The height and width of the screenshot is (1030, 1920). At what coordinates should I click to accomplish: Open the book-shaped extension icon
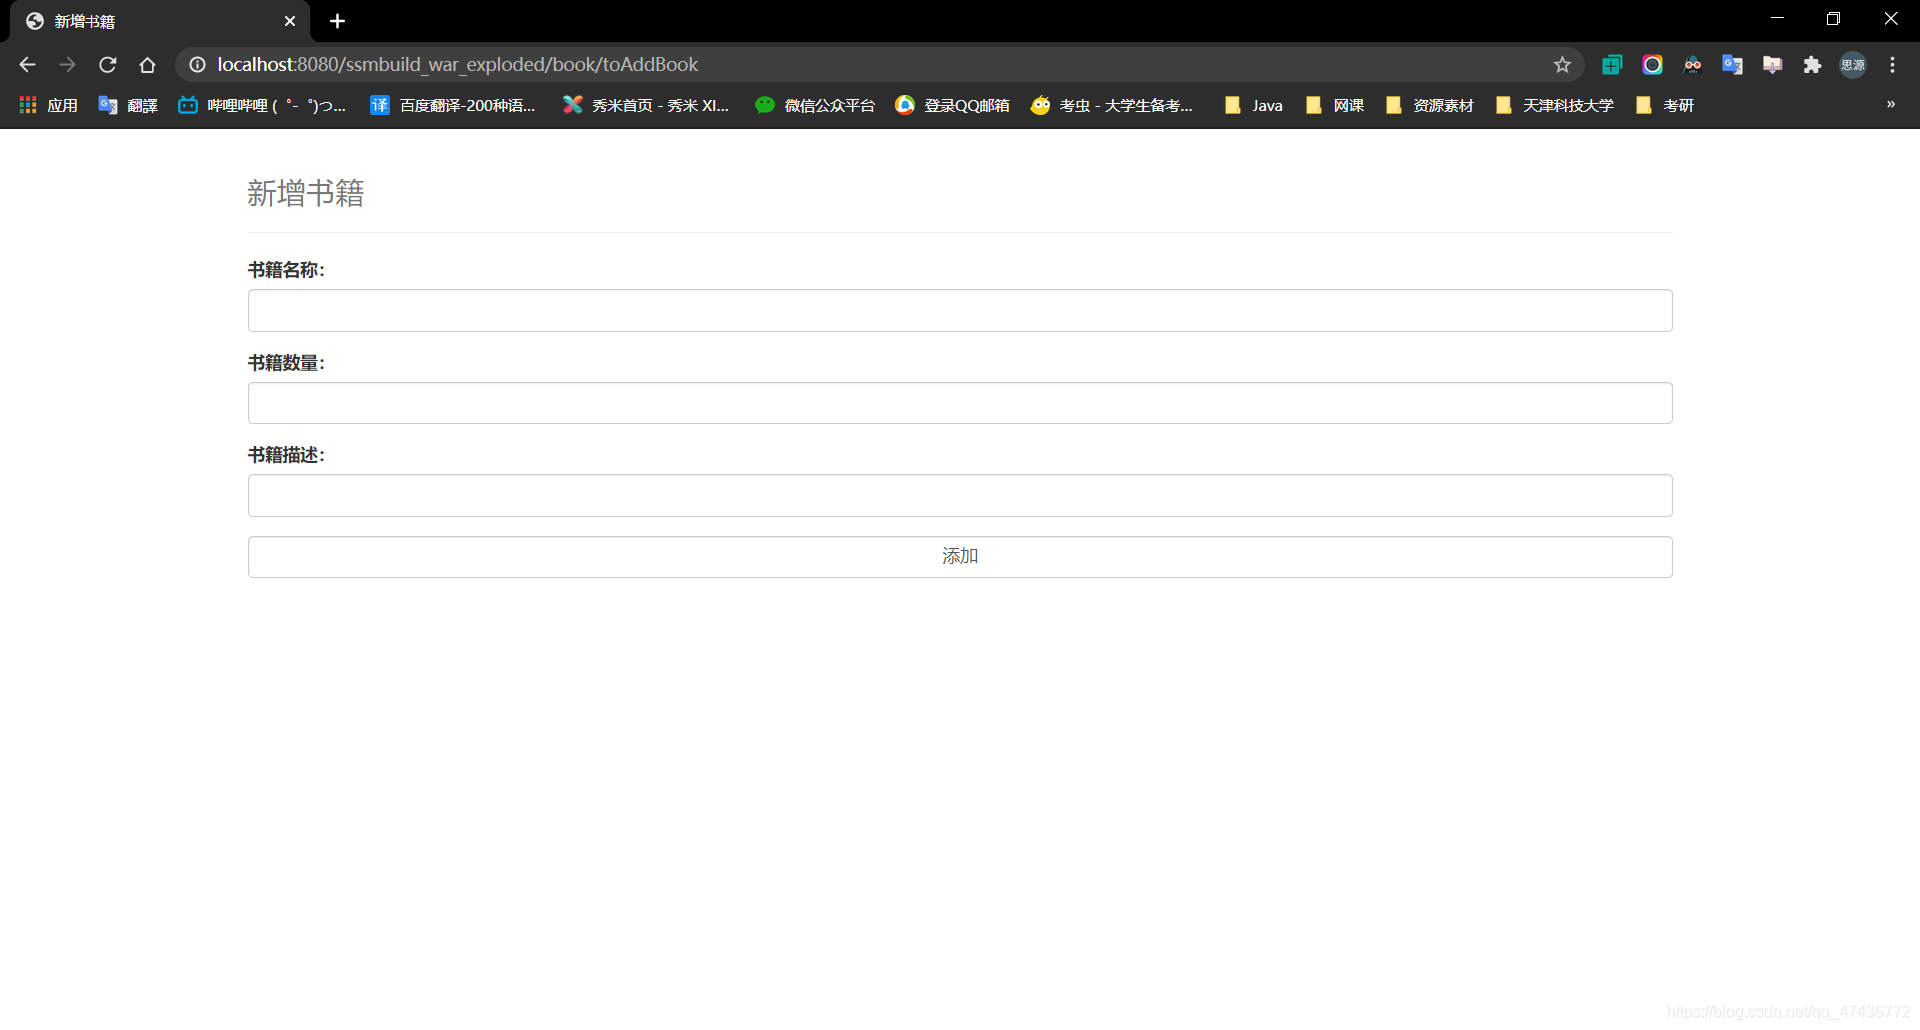[x=1772, y=65]
